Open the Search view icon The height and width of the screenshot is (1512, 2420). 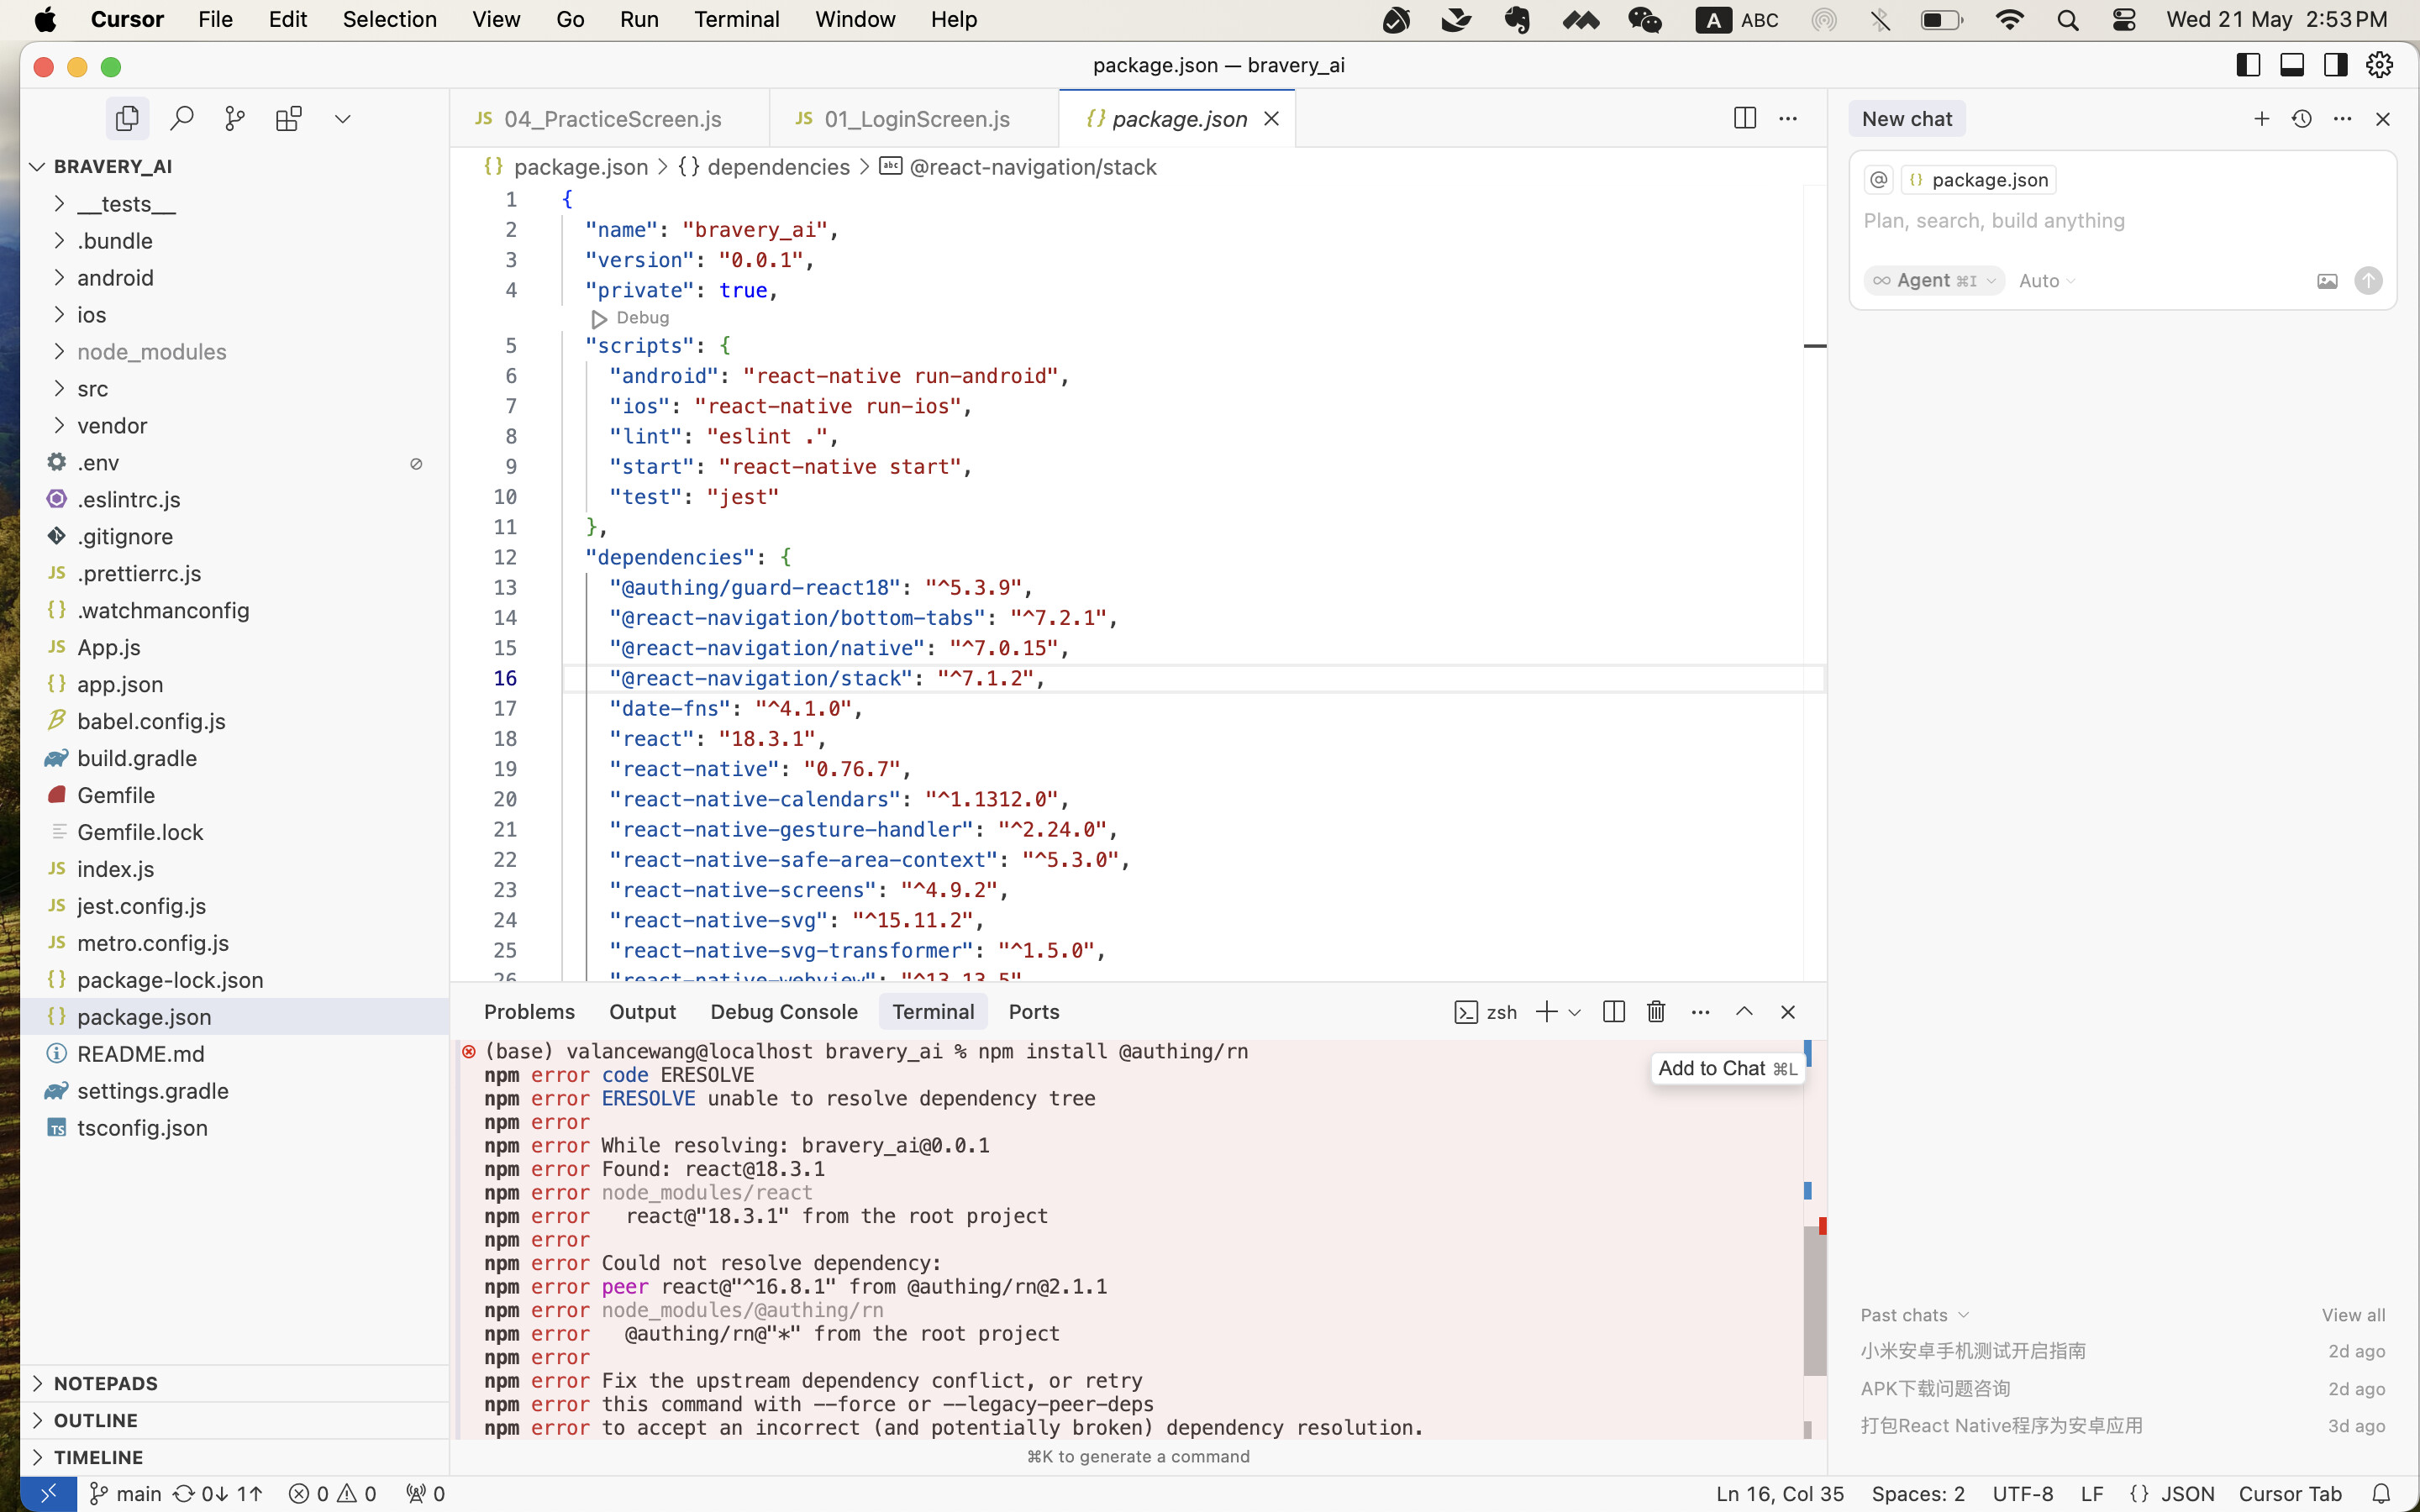coord(181,119)
